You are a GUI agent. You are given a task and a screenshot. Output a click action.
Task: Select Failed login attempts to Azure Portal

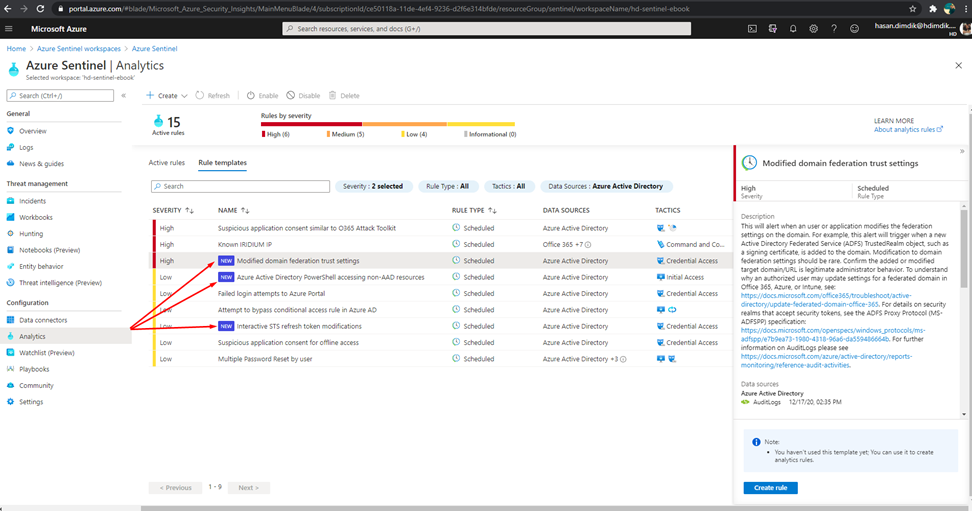coord(443,293)
